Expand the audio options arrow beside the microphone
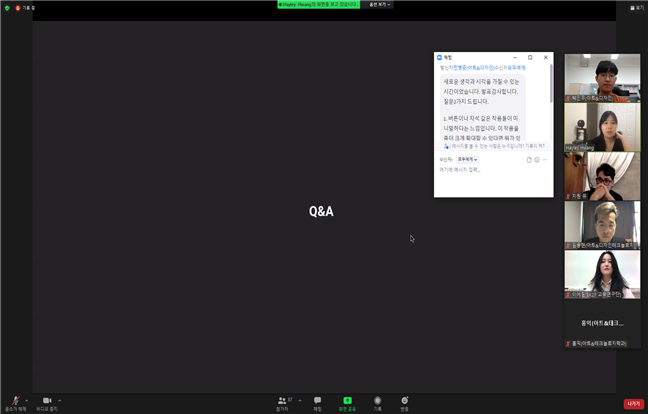This screenshot has height=414, width=648. pyautogui.click(x=27, y=399)
